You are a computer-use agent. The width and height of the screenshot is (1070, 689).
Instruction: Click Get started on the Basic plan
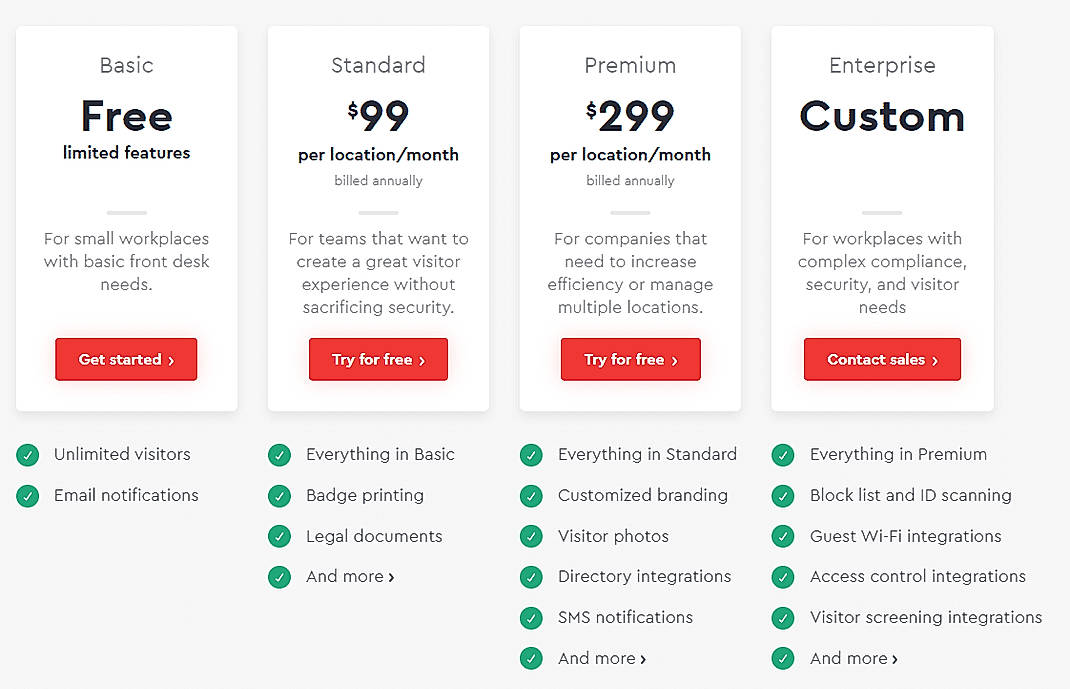pyautogui.click(x=126, y=359)
